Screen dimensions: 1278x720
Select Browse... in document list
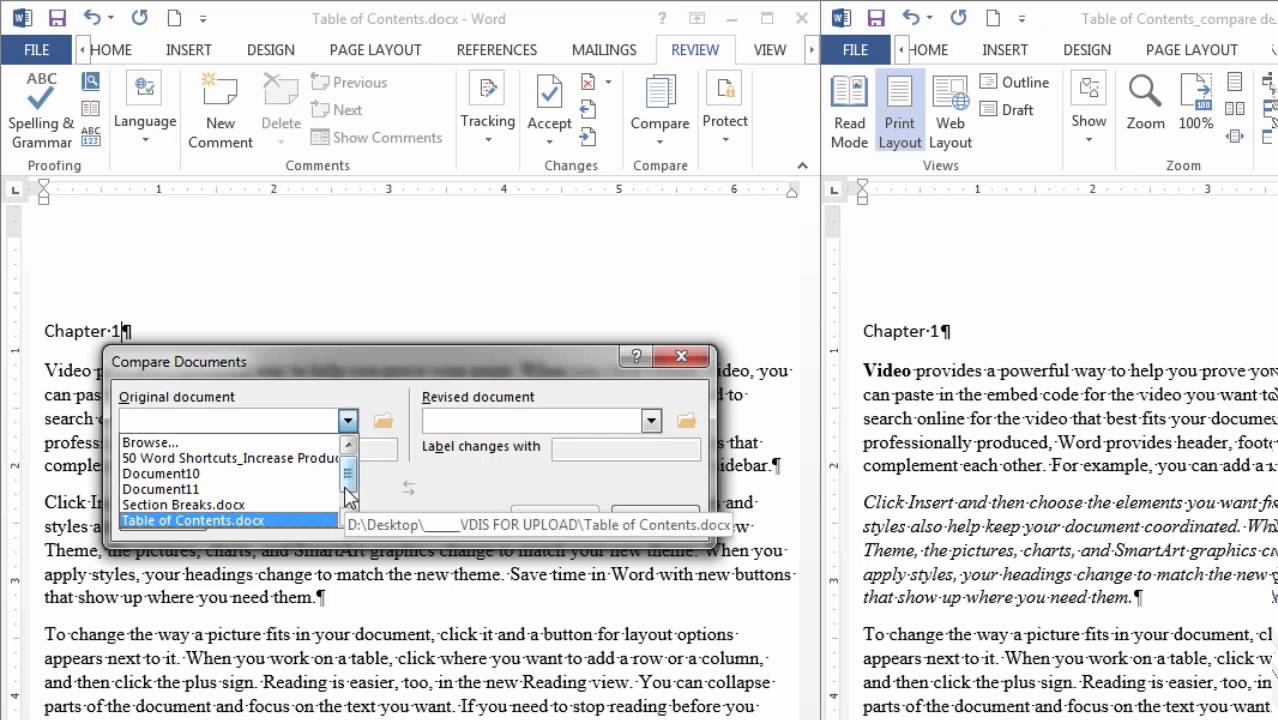tap(229, 442)
